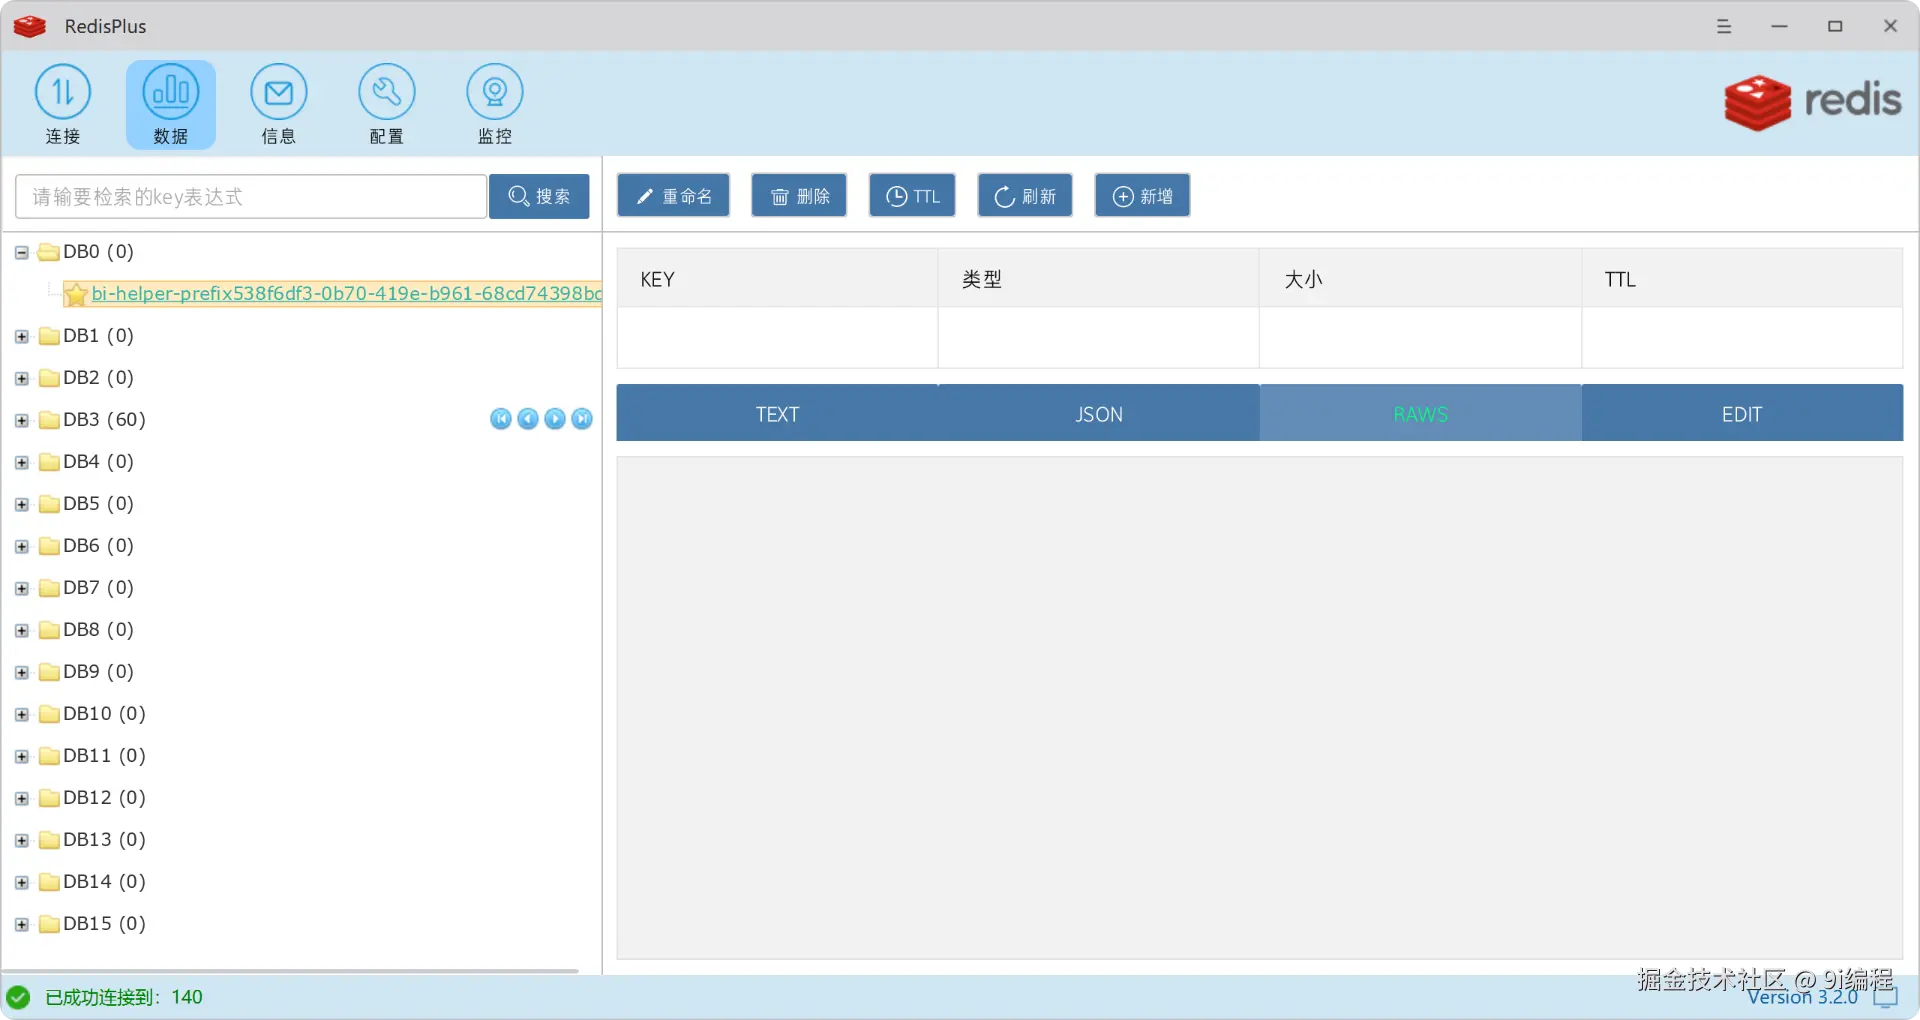Select the DB7 (0) tree label

click(98, 588)
